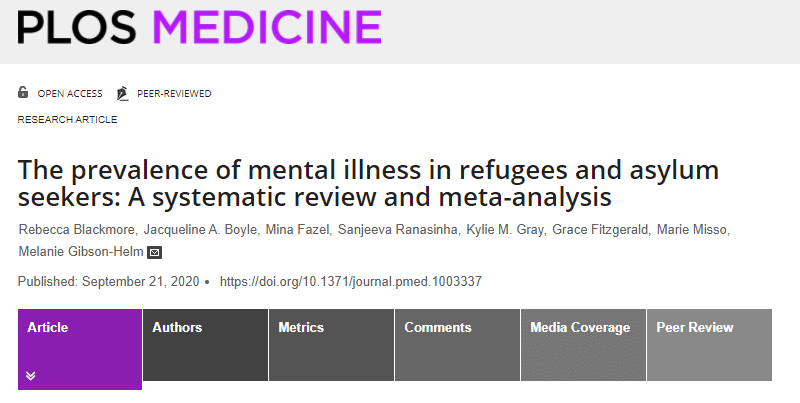Screen dimensions: 800x403
Task: Click the Open Access label
Action: pyautogui.click(x=70, y=94)
